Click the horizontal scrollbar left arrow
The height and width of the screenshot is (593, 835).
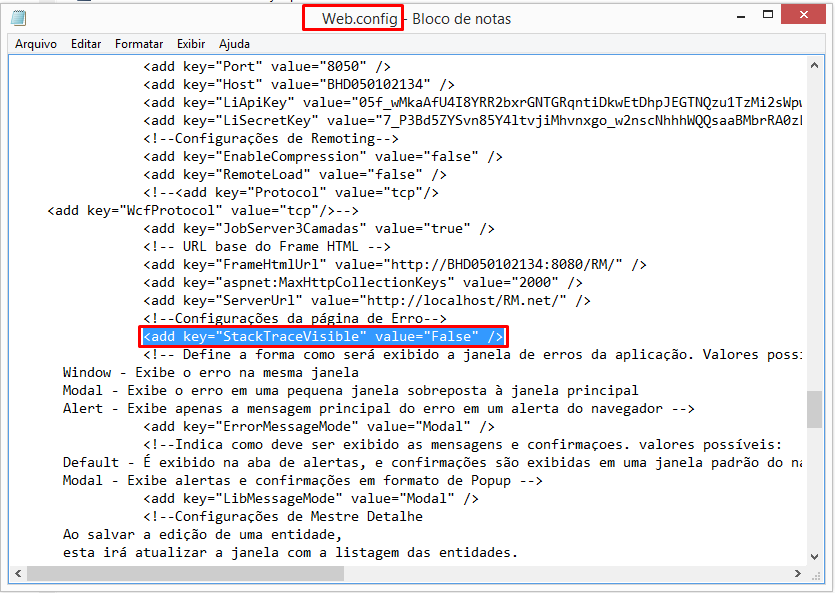(18, 573)
